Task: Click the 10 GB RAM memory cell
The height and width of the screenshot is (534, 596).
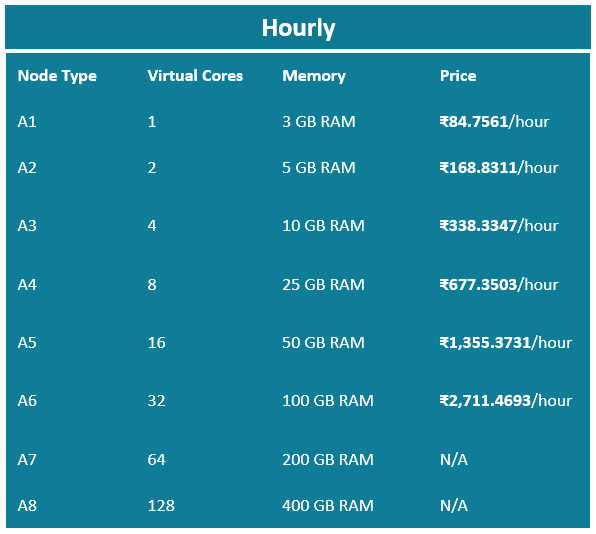Action: coord(323,226)
